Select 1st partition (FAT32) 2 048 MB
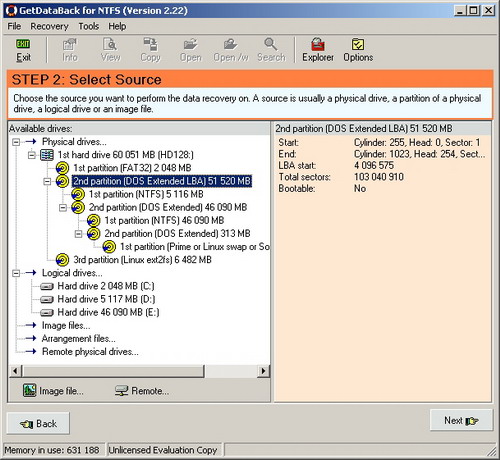This screenshot has width=500, height=460. [132, 168]
